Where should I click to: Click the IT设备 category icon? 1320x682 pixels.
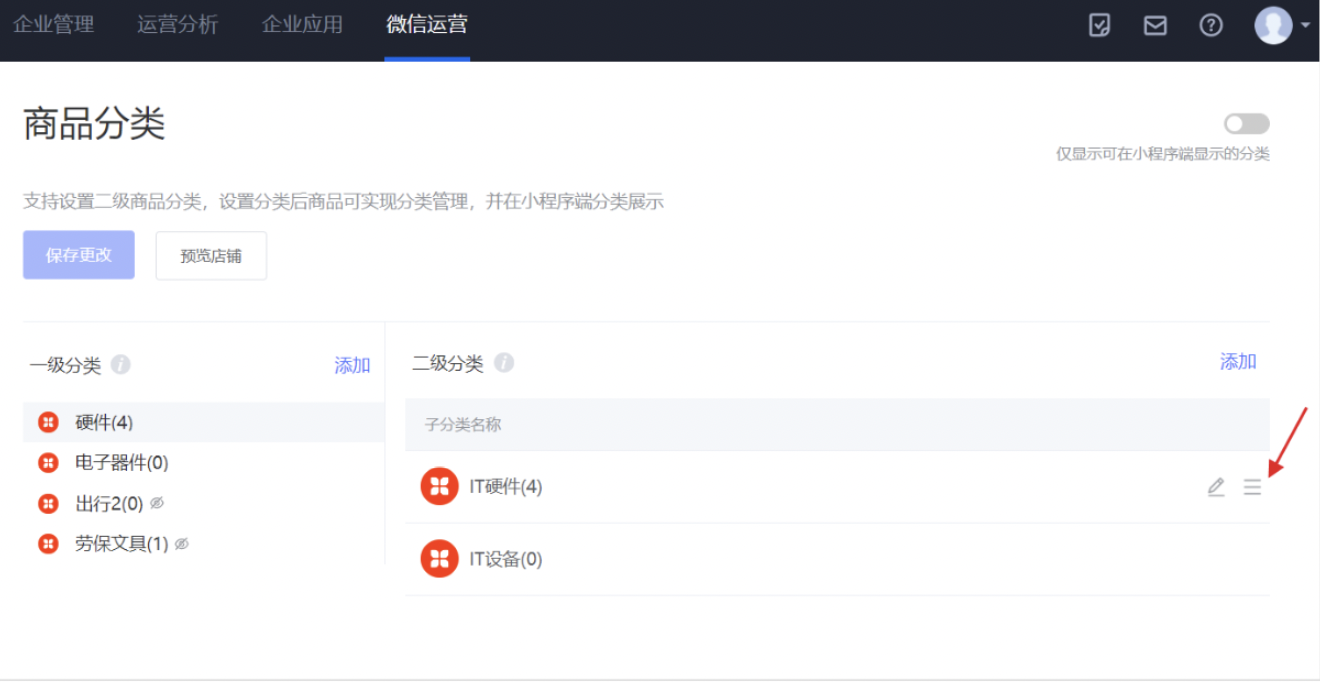439,559
